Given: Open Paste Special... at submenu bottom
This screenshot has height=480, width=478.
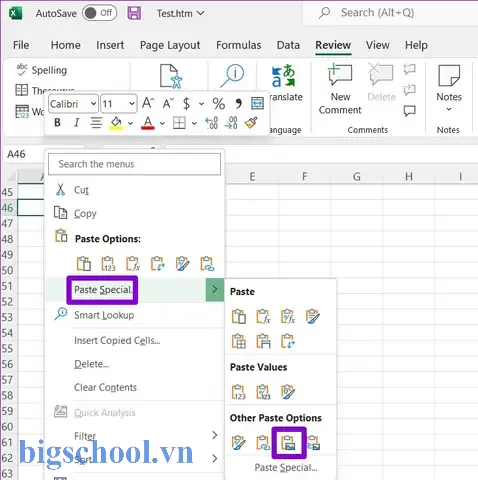Looking at the screenshot, I should (x=286, y=467).
